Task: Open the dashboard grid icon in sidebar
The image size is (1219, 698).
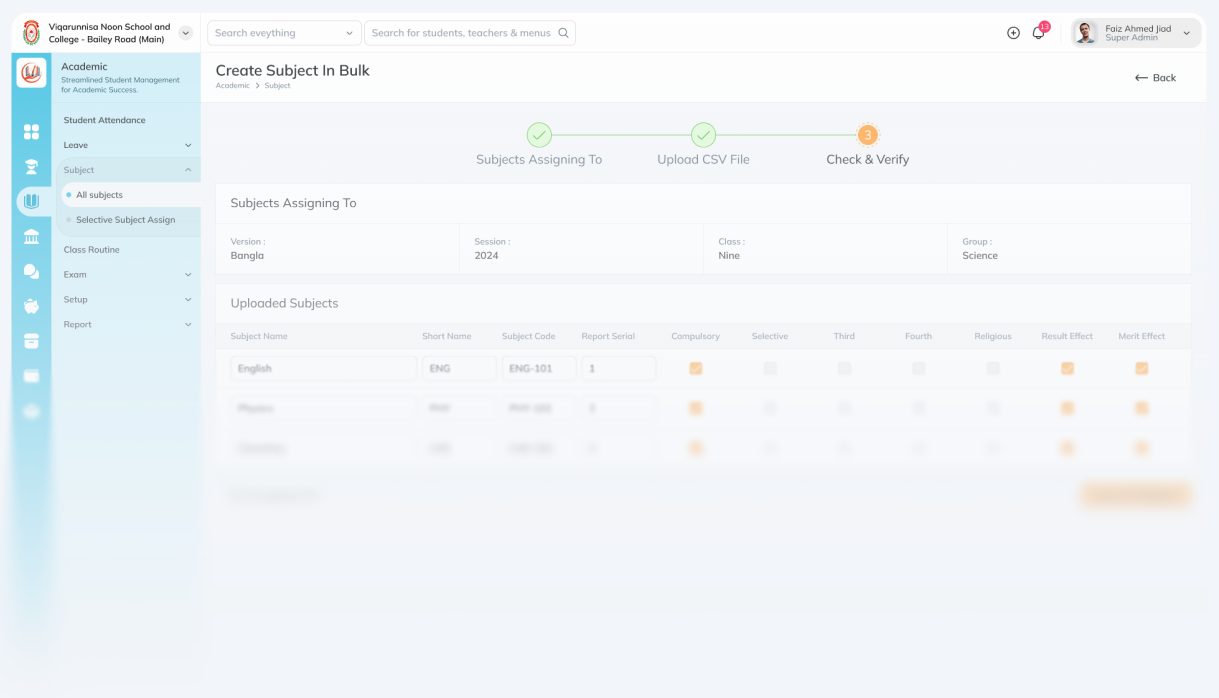Action: [x=31, y=132]
